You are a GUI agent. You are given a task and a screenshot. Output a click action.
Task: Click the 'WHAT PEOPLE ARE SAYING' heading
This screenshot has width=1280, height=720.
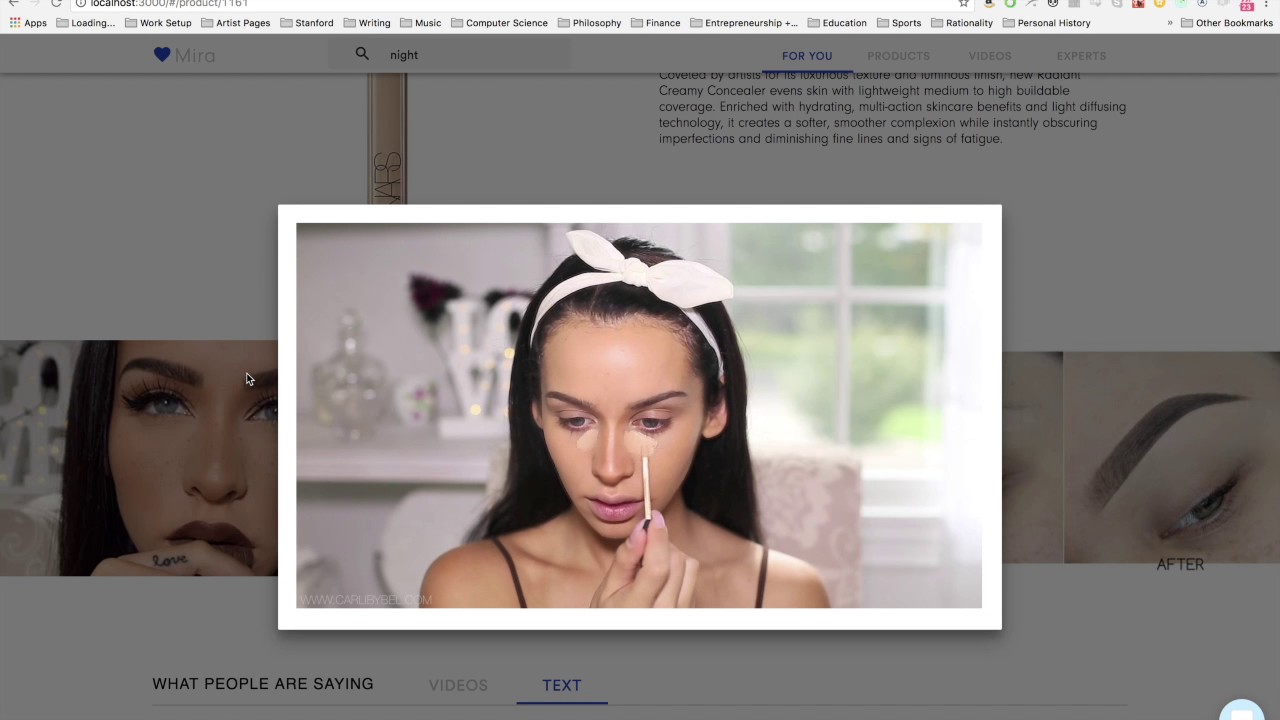click(x=263, y=684)
